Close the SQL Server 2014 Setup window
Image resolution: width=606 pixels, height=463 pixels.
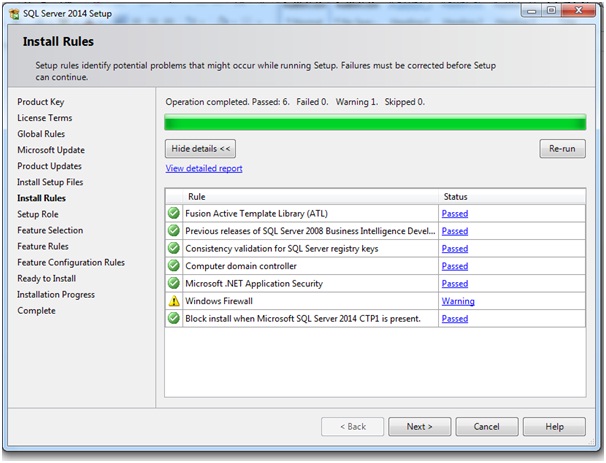578,11
